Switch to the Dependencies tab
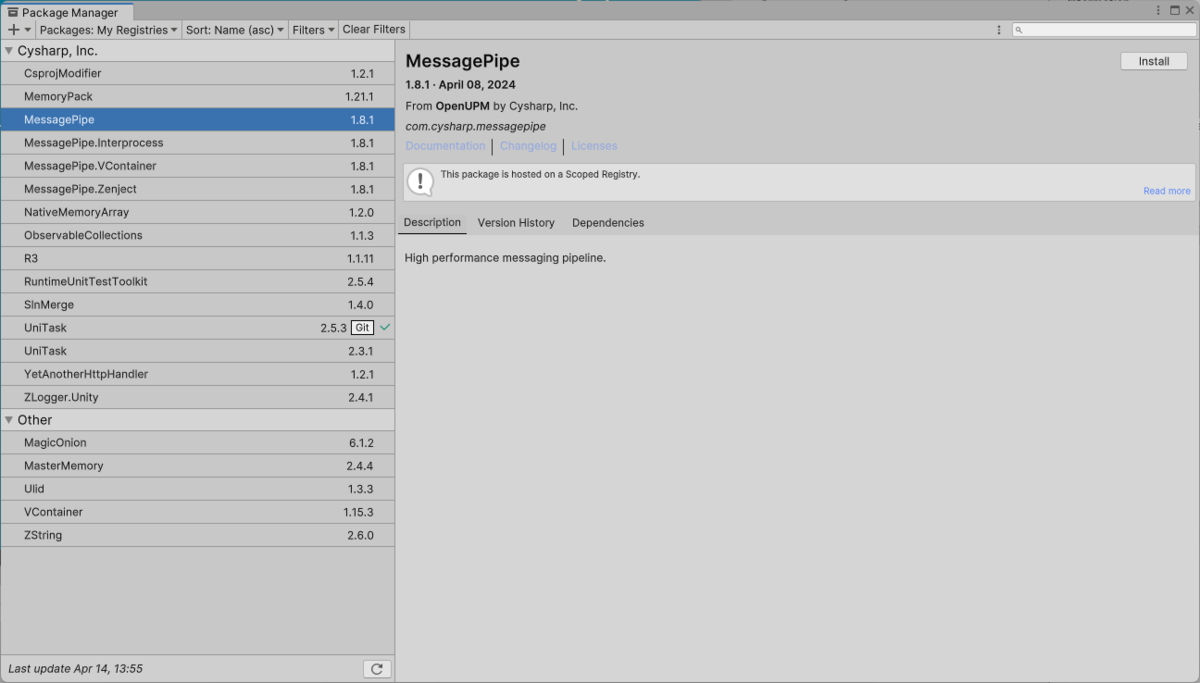Viewport: 1200px width, 683px height. click(x=608, y=223)
